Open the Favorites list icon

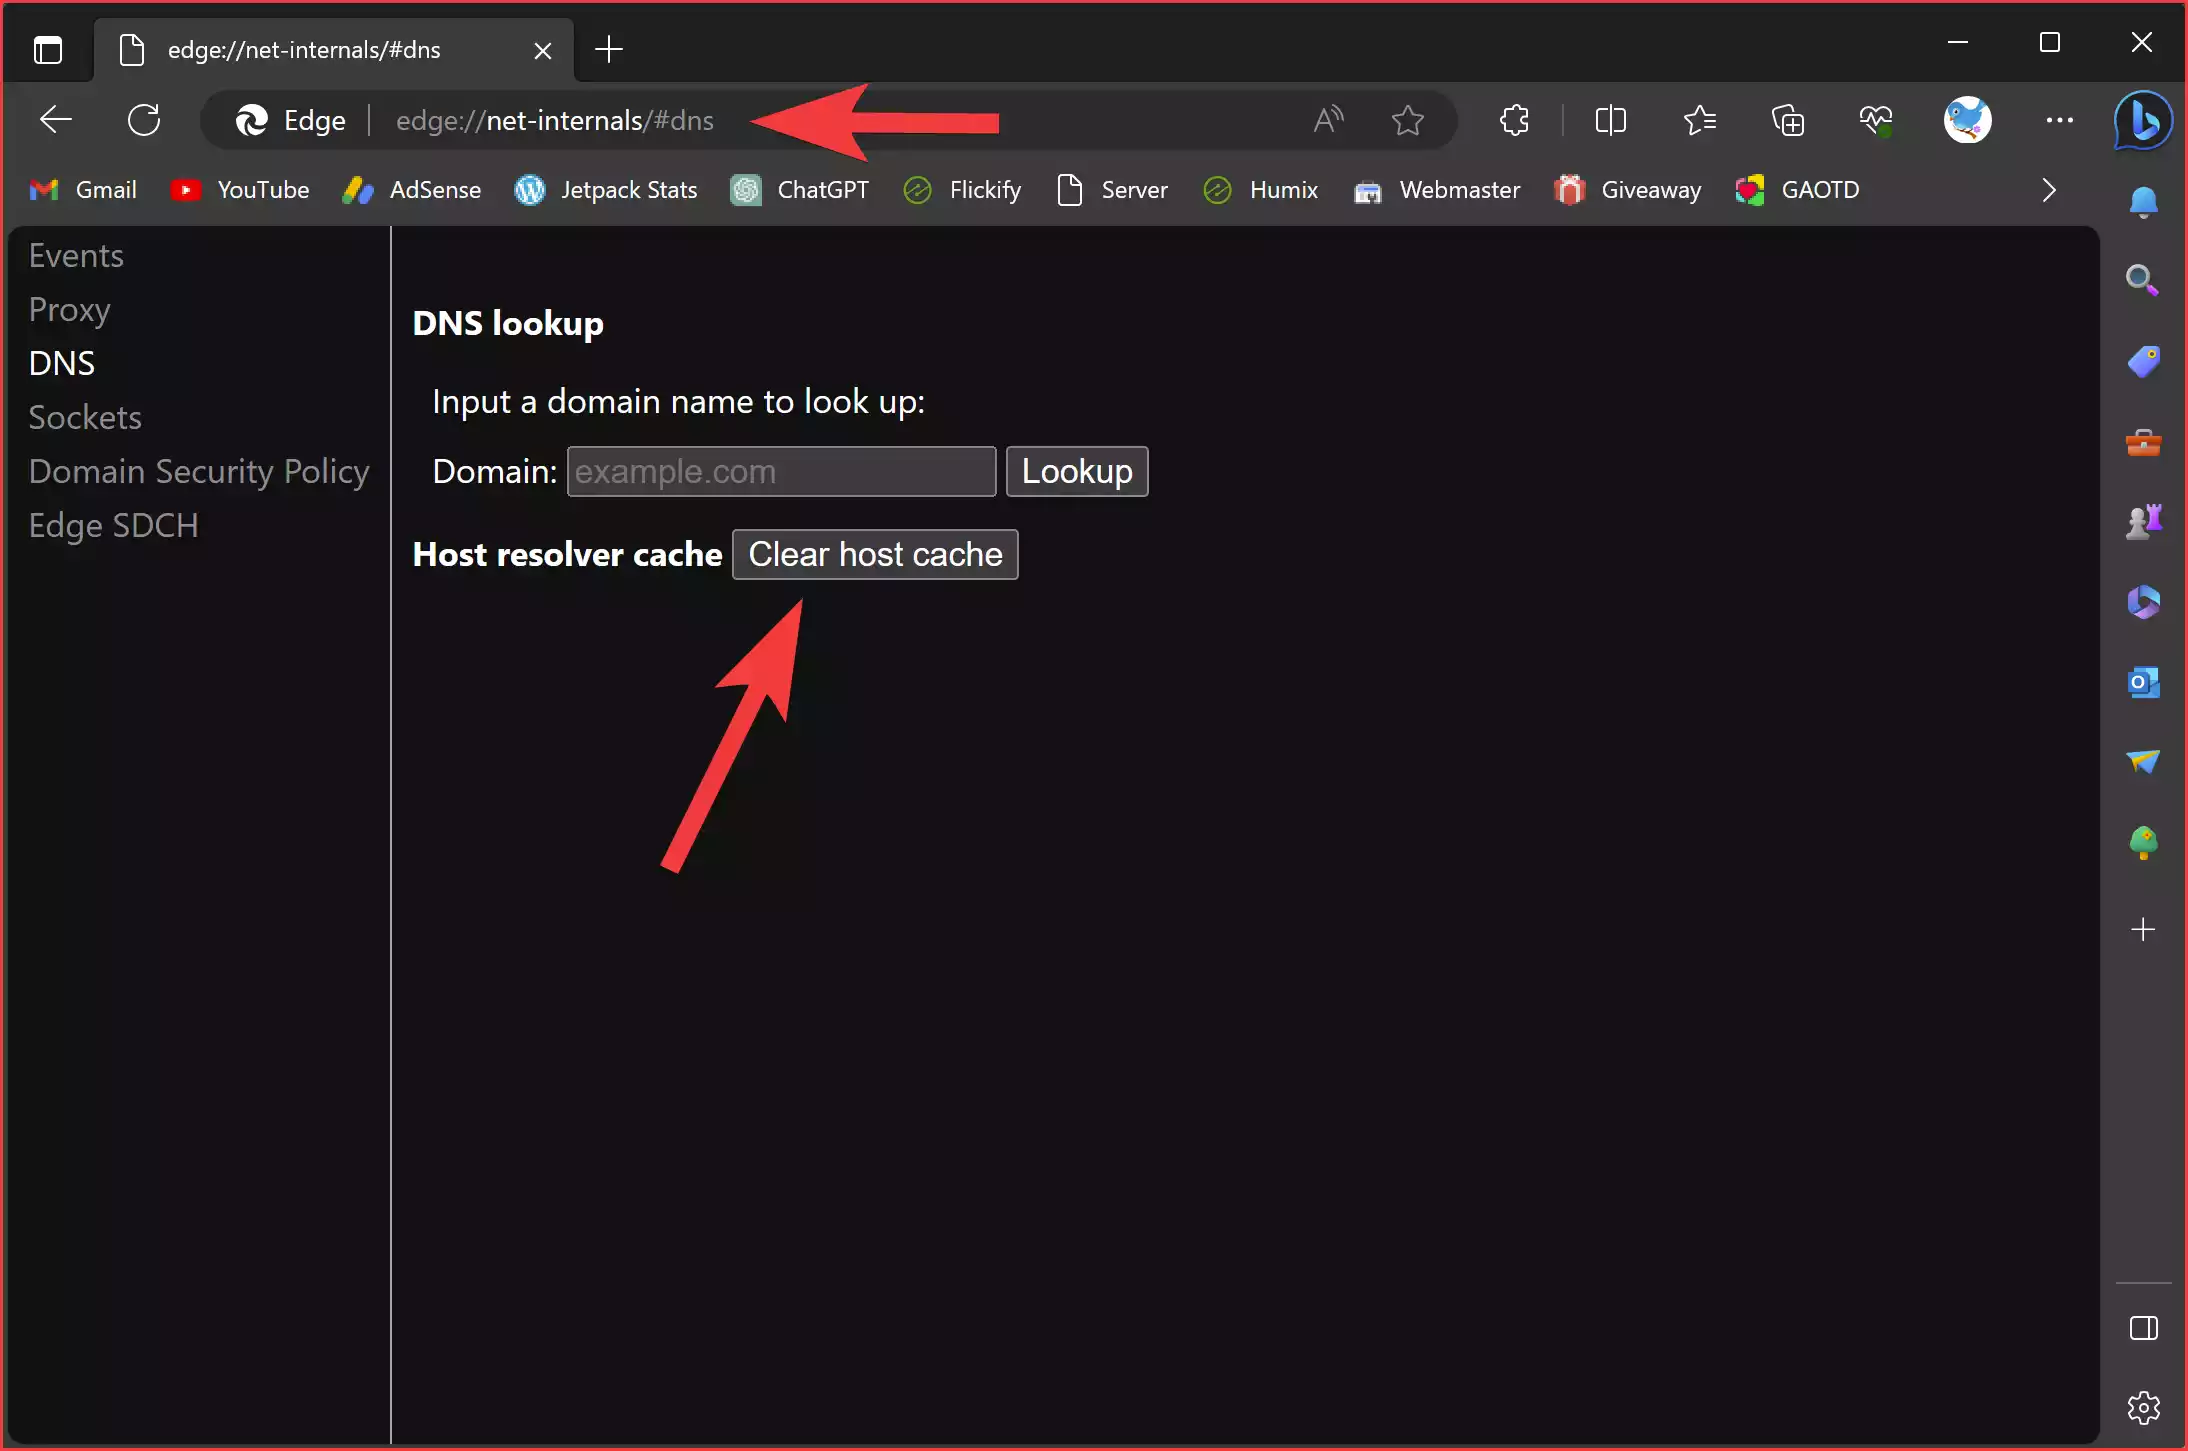pos(1699,120)
